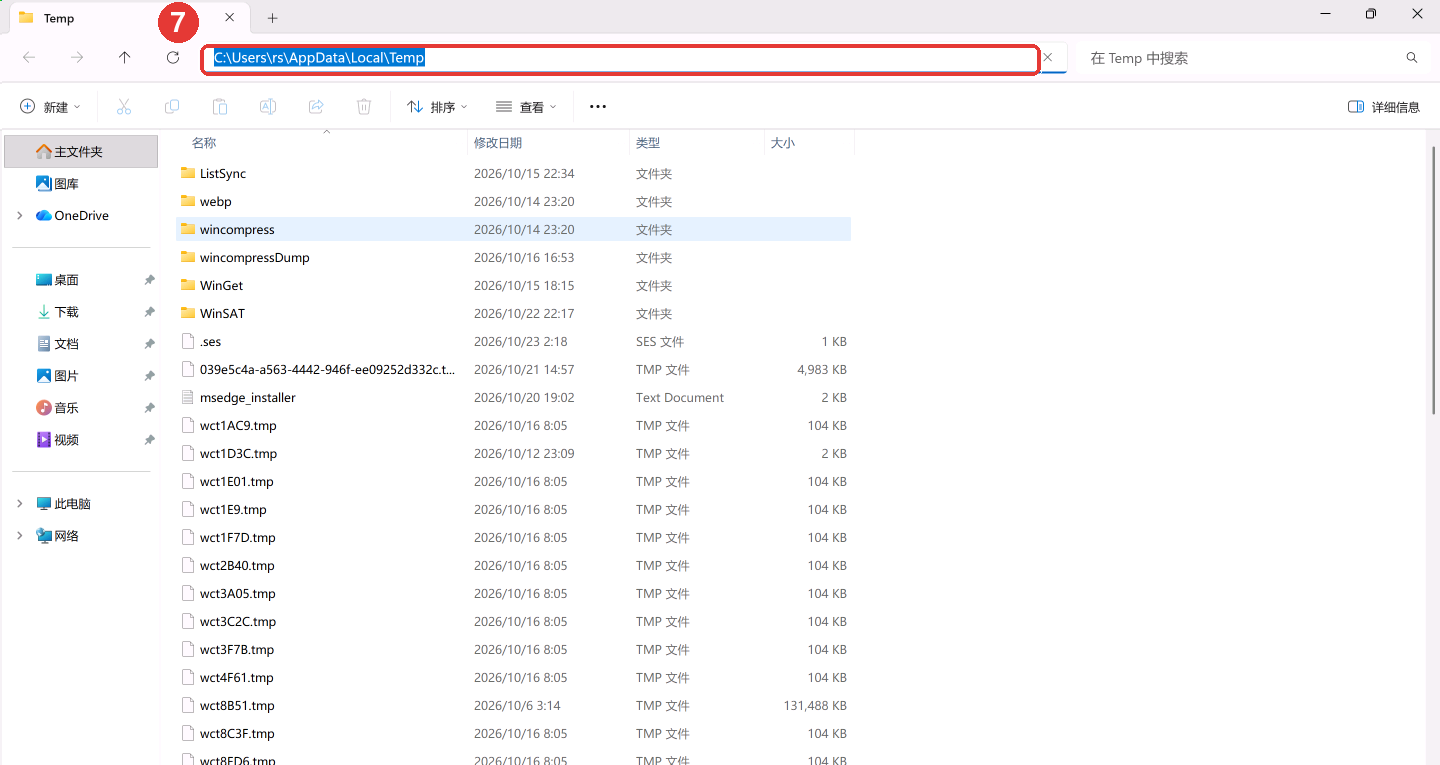Open the See more (…) menu

pyautogui.click(x=598, y=107)
